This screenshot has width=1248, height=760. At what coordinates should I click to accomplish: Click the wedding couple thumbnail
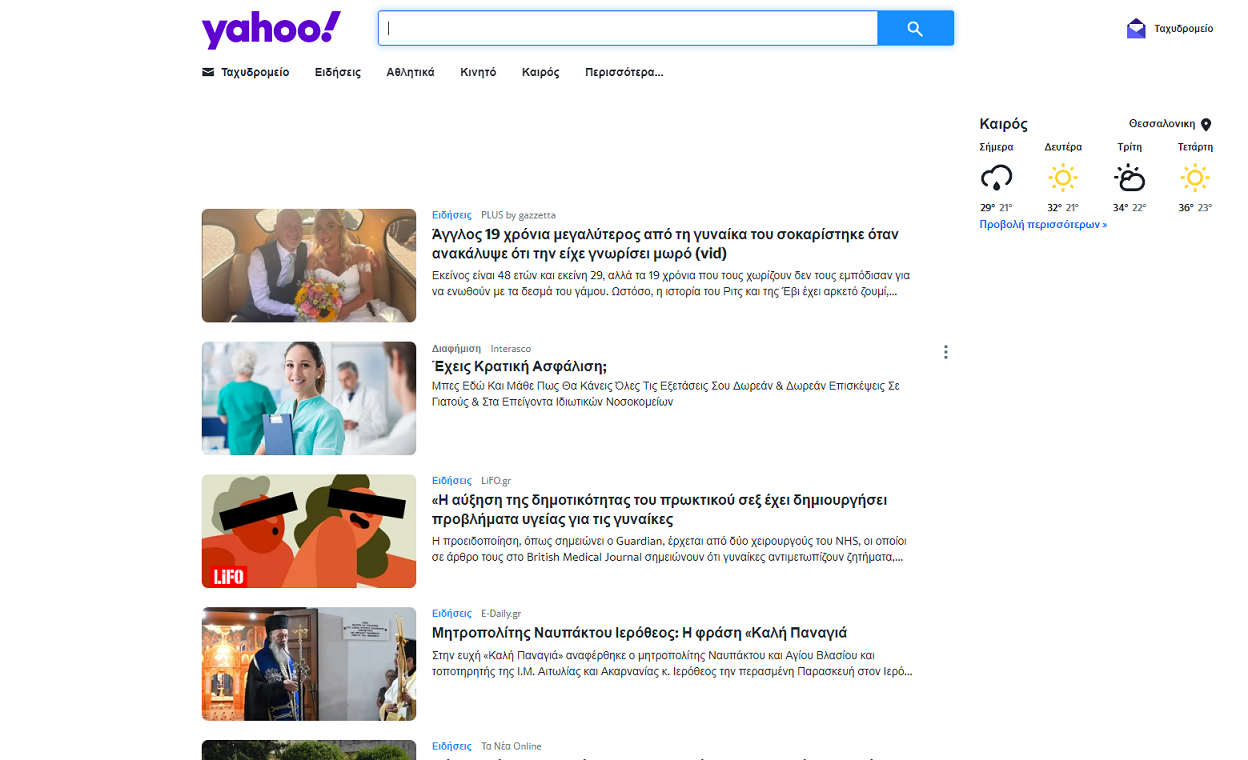point(309,265)
